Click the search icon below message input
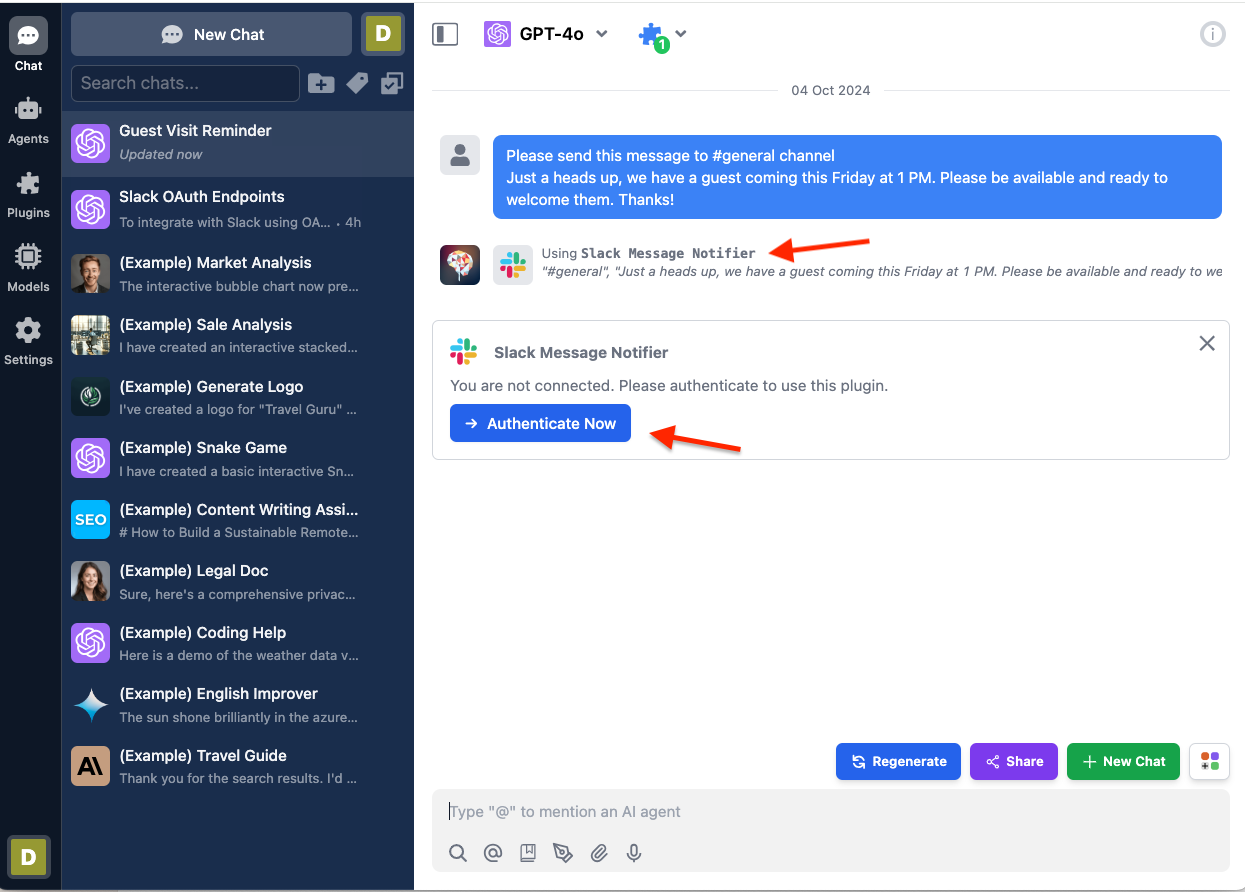1245x892 pixels. point(458,853)
